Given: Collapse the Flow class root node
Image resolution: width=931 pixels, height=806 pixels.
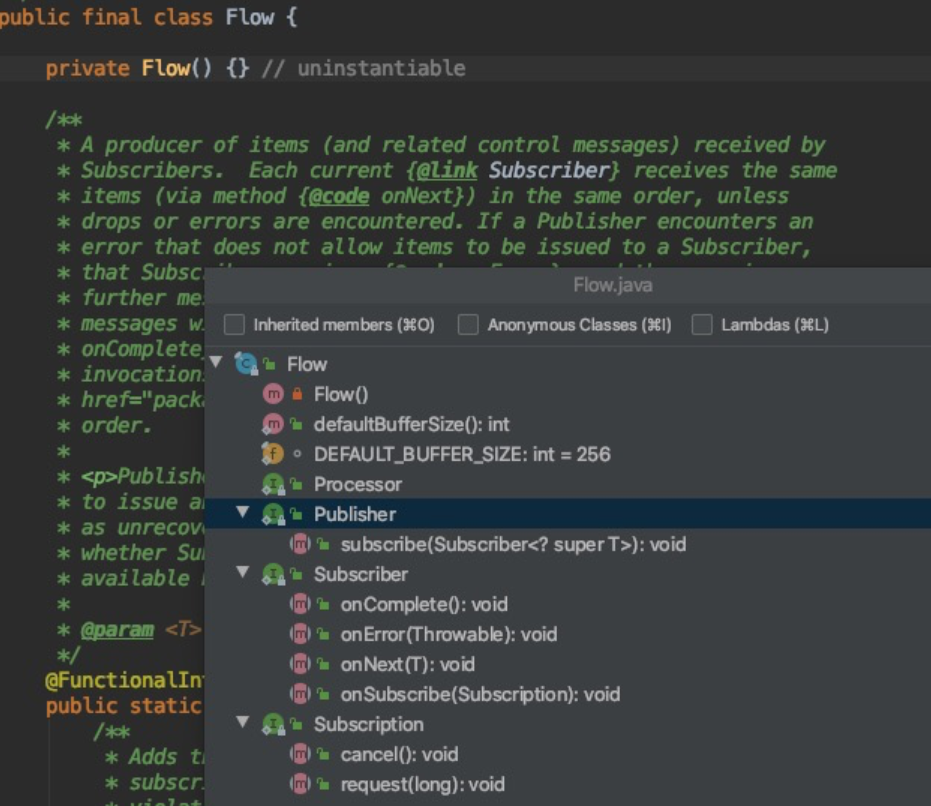Looking at the screenshot, I should 216,362.
